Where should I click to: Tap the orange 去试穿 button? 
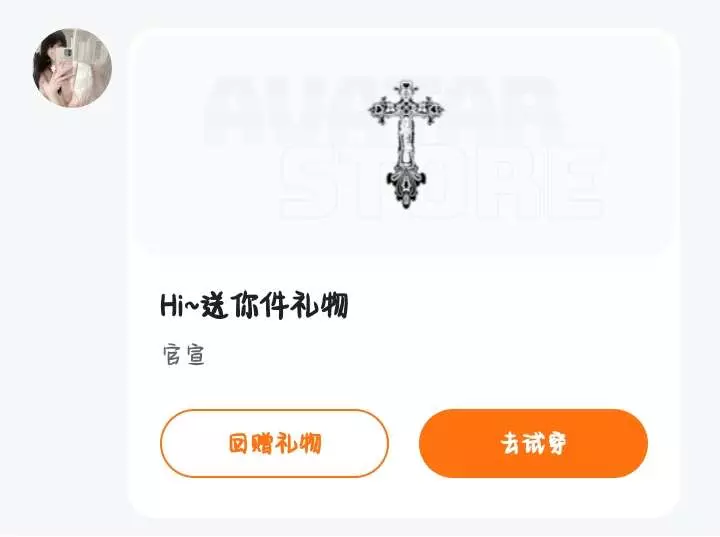point(533,443)
